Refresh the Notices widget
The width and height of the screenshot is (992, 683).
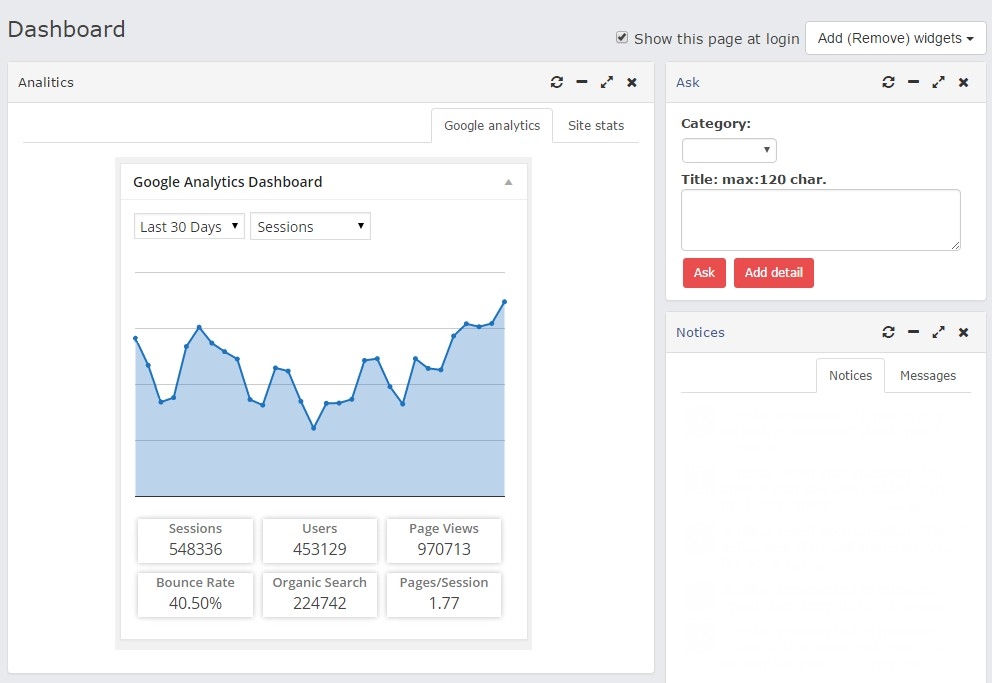pos(888,332)
